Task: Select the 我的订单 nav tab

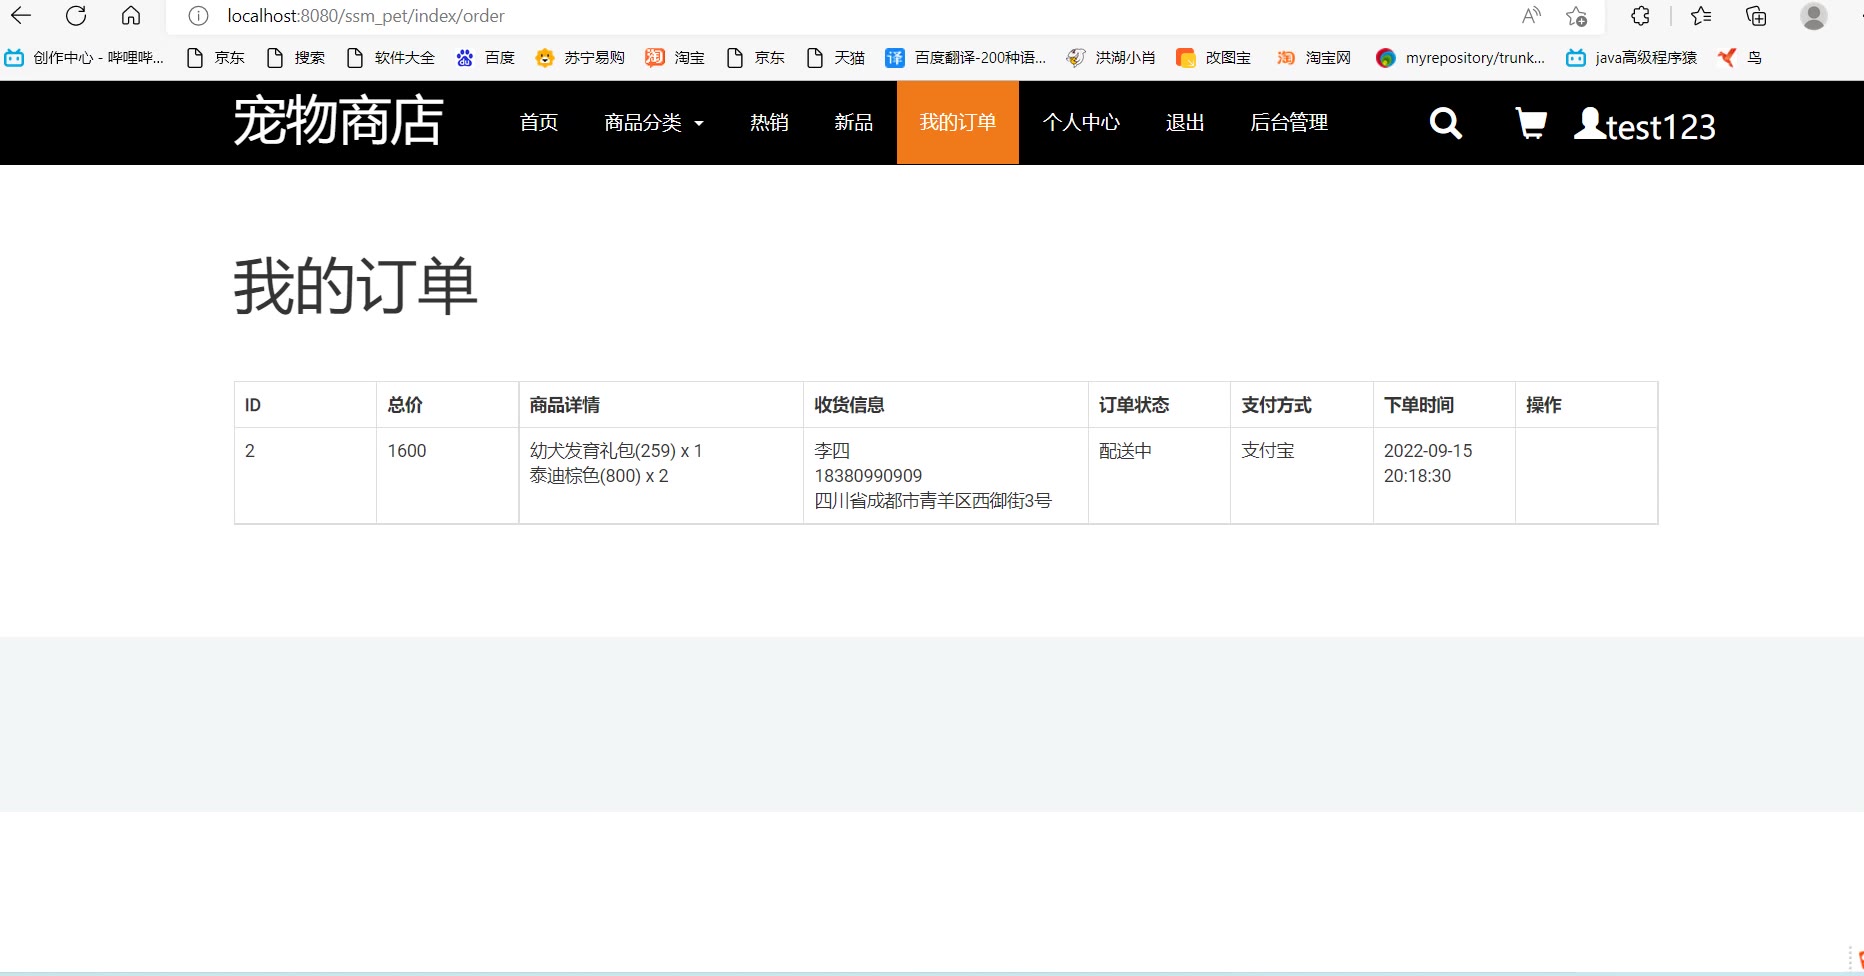Action: tap(958, 122)
